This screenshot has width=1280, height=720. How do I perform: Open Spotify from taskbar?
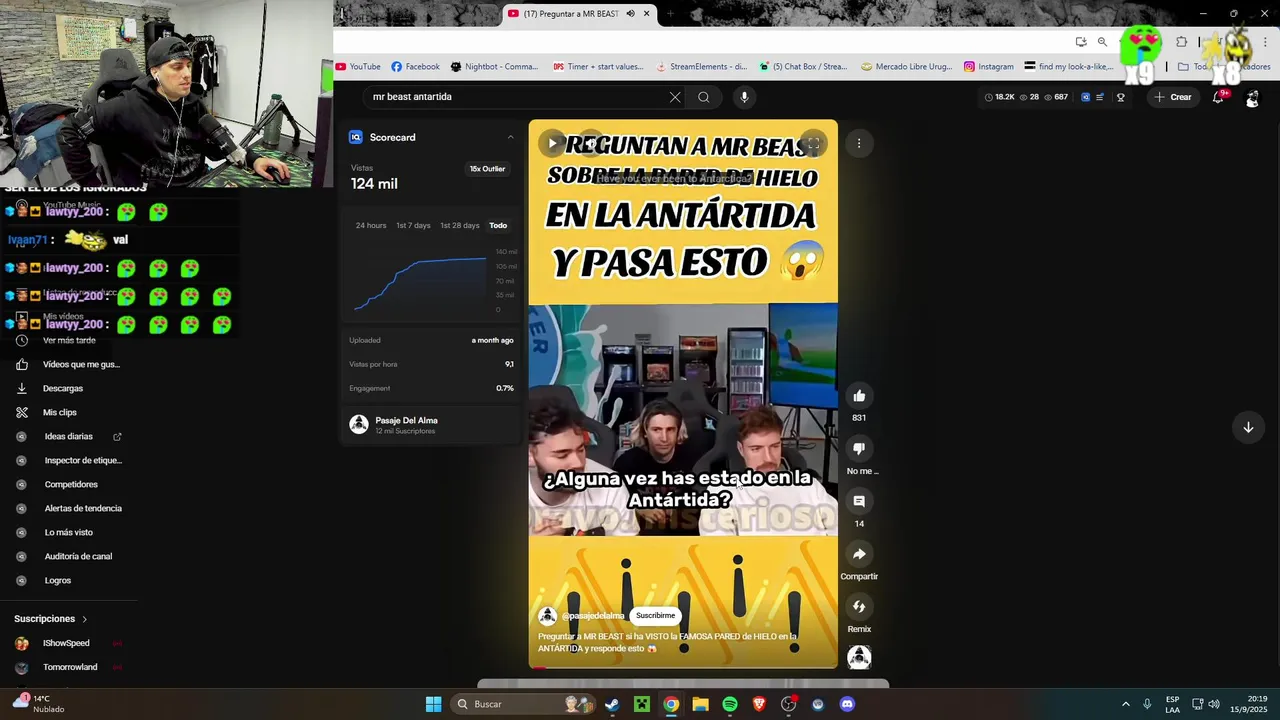click(x=729, y=704)
